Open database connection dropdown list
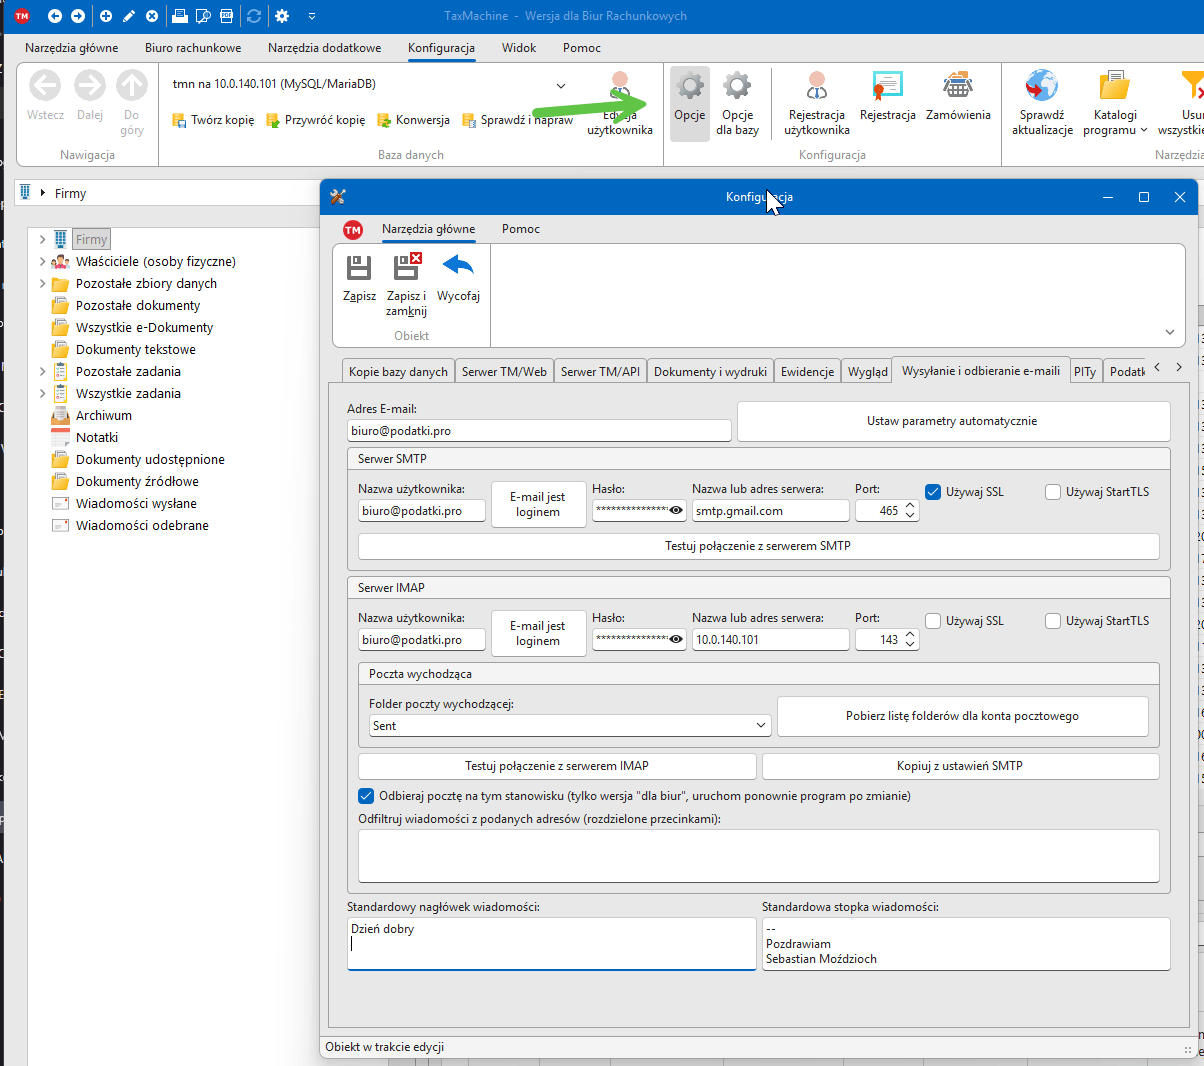 pos(560,85)
